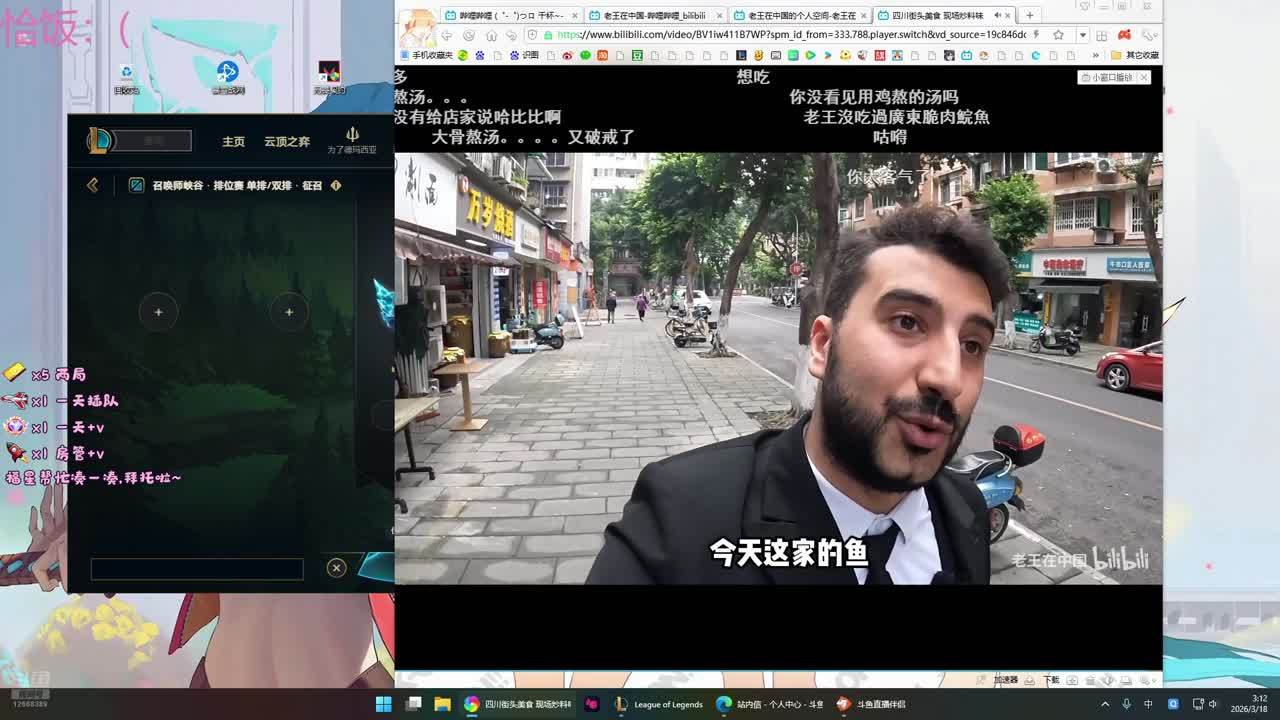Screen dimensions: 1280x720
Task: Show hidden system tray icons
Action: (x=1105, y=704)
